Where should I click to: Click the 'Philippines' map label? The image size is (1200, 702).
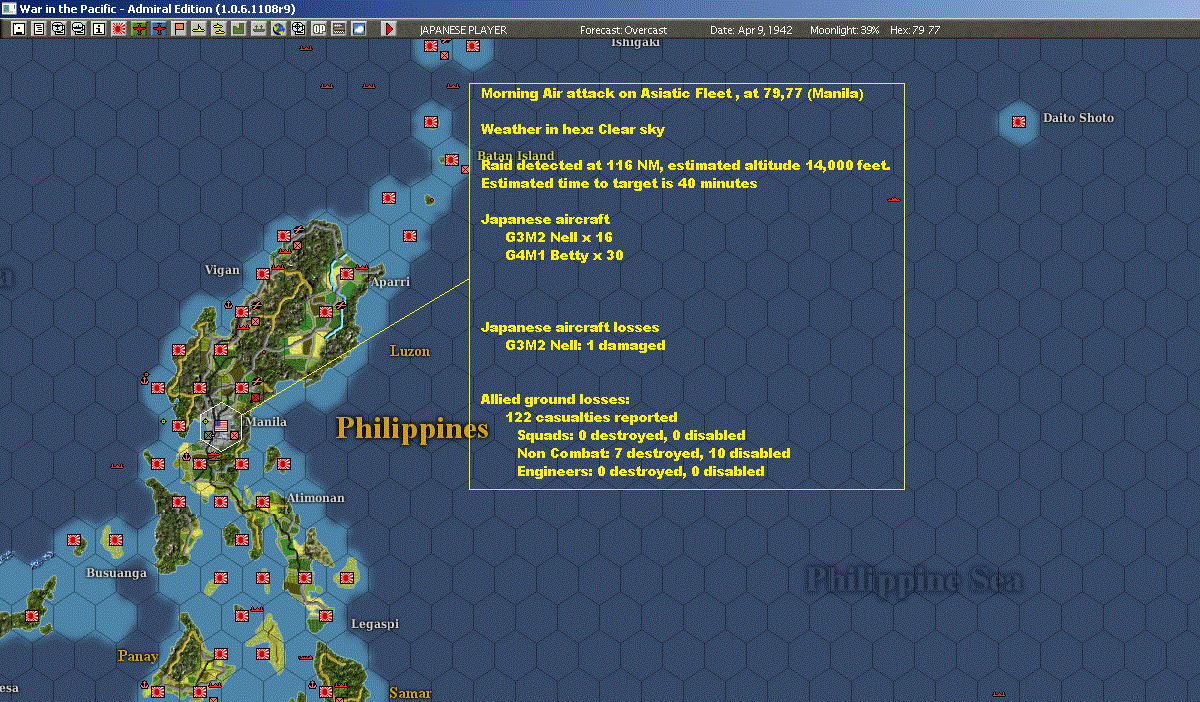[x=412, y=428]
